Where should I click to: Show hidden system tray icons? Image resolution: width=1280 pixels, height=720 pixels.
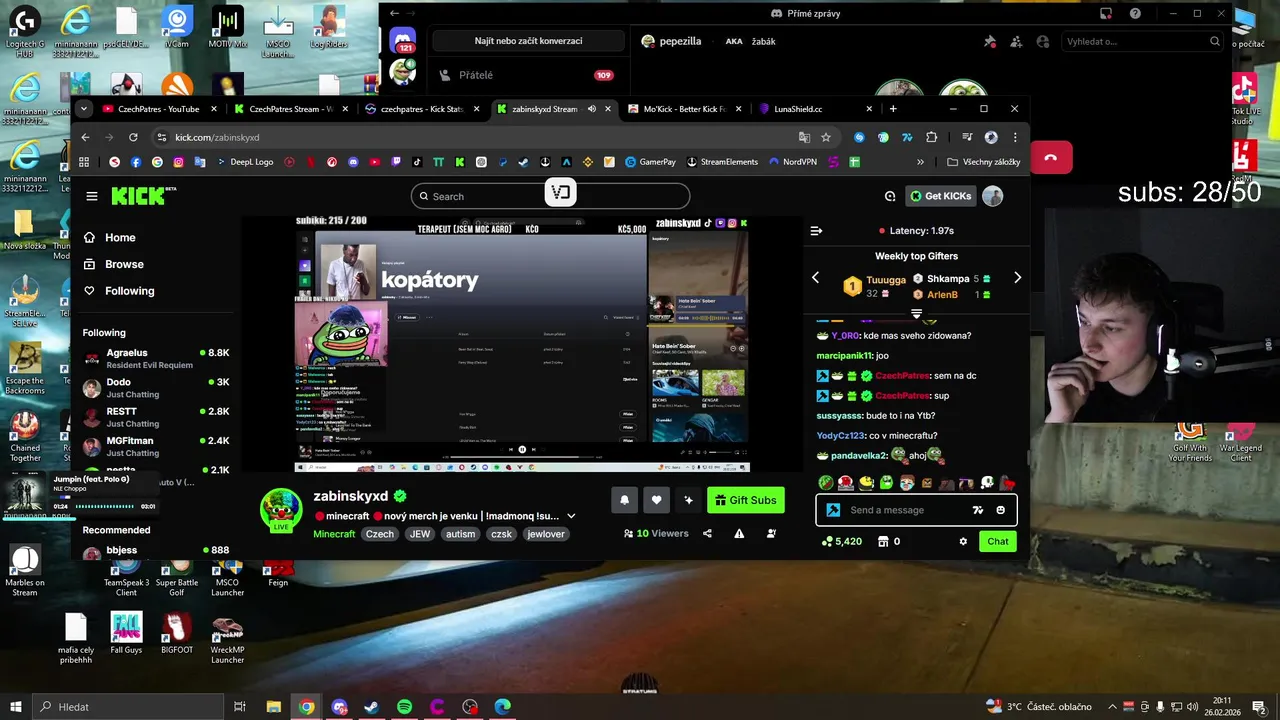click(x=1112, y=707)
